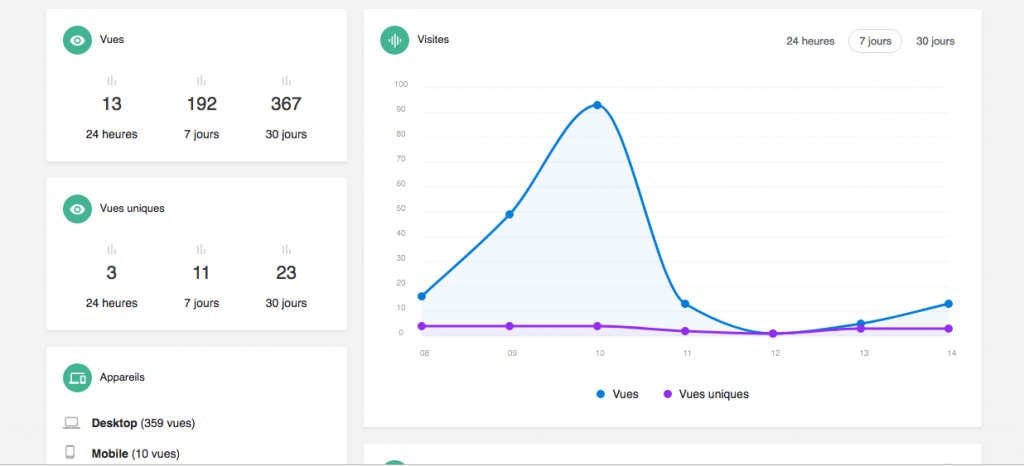Click the laptop icon next to Desktop
1024x466 pixels.
pos(71,424)
